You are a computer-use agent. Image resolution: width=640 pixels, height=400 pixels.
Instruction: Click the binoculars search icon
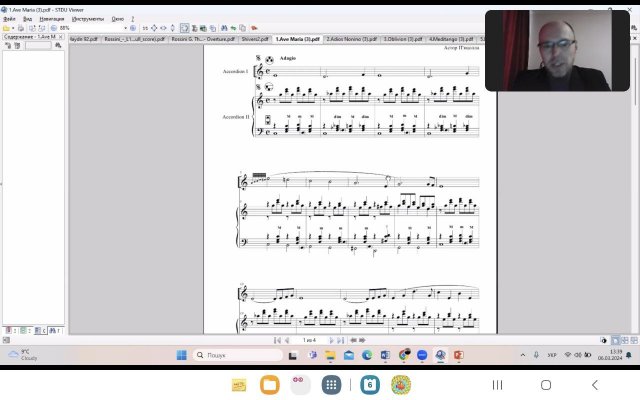pyautogui.click(x=224, y=28)
